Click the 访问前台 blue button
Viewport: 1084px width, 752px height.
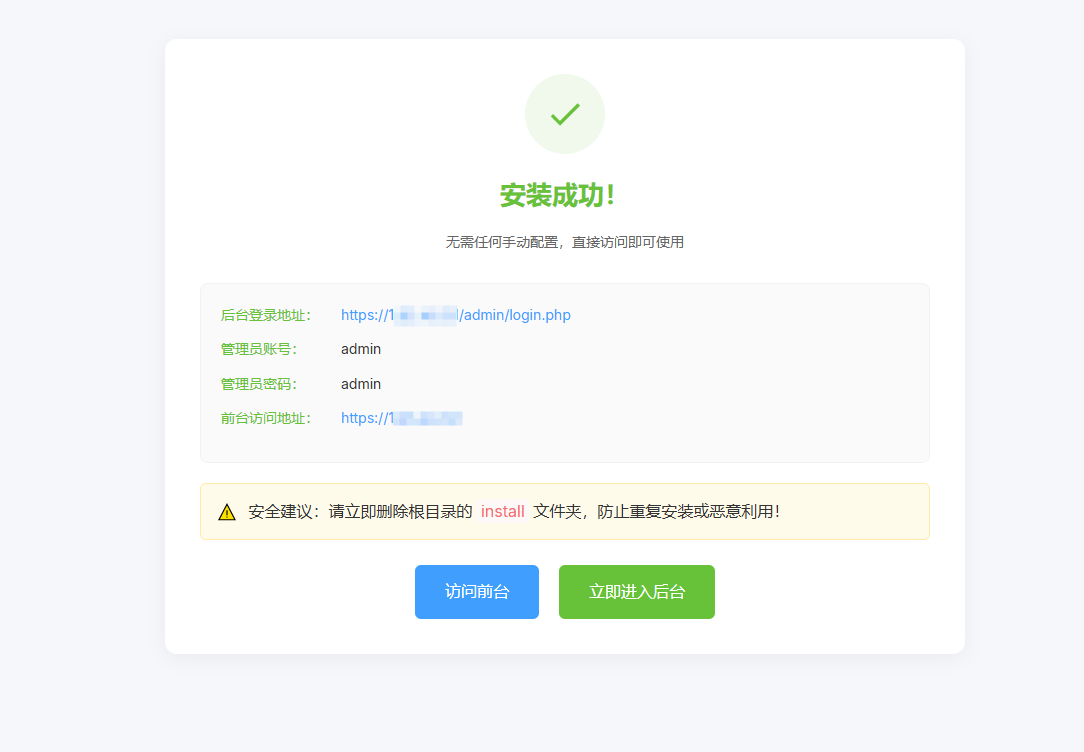(477, 592)
